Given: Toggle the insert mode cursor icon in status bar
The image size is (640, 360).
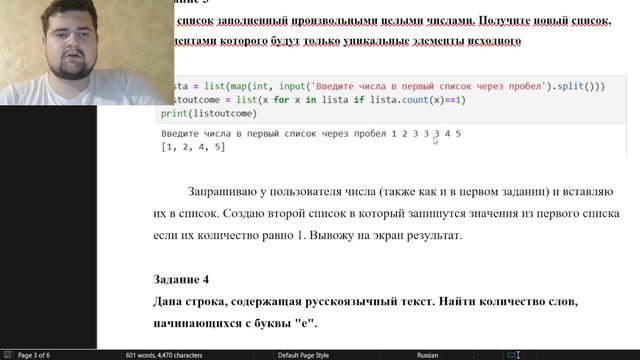Looking at the screenshot, I should coord(513,355).
